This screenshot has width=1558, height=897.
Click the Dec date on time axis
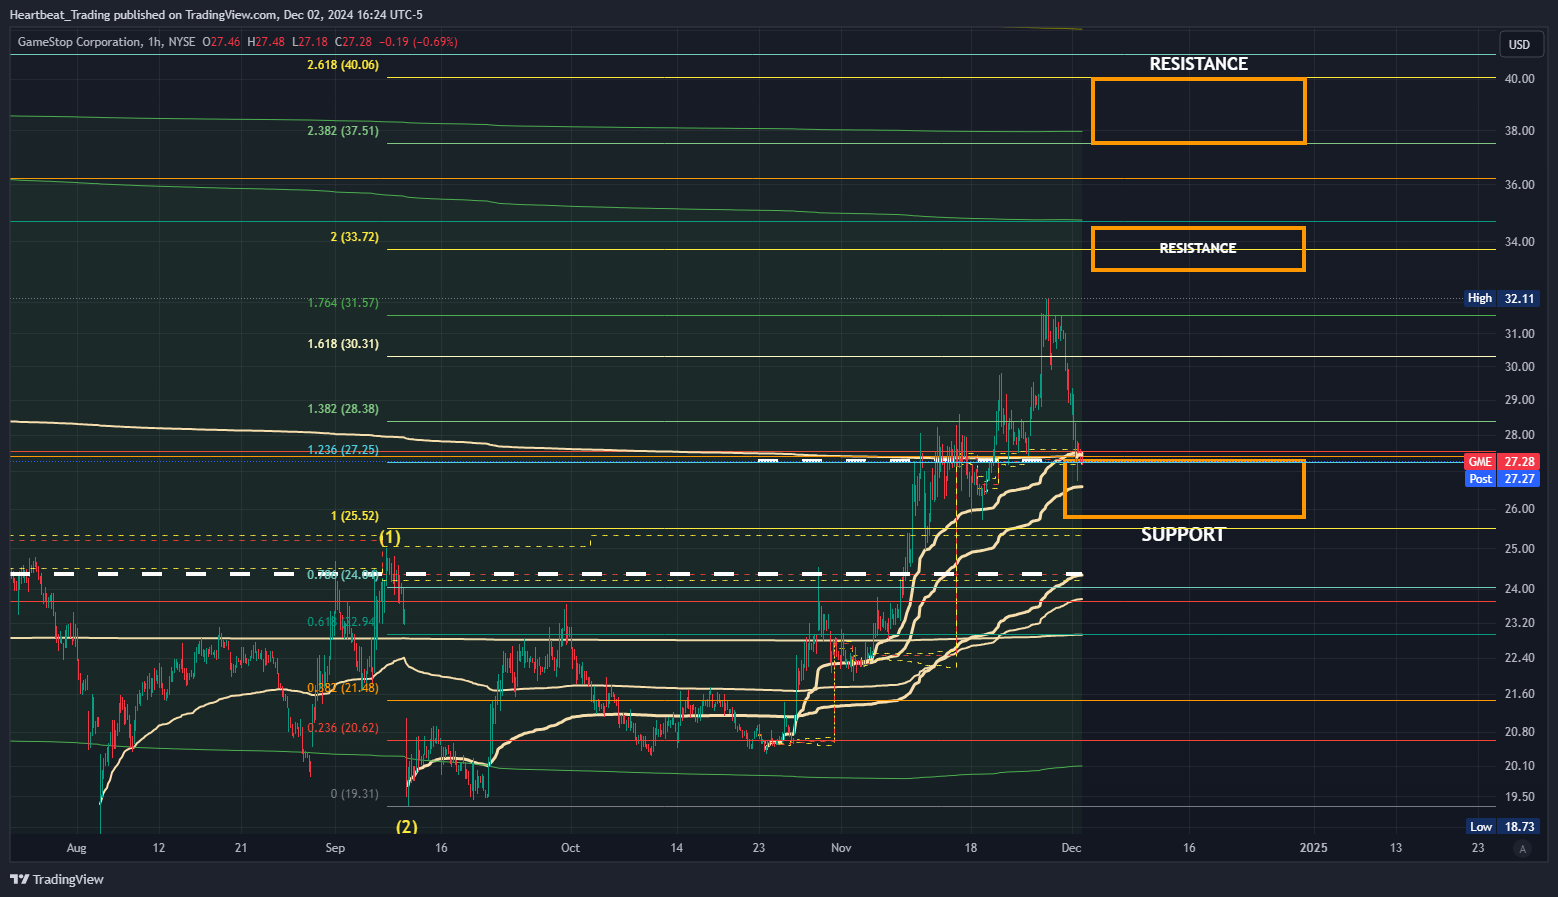click(x=1071, y=848)
